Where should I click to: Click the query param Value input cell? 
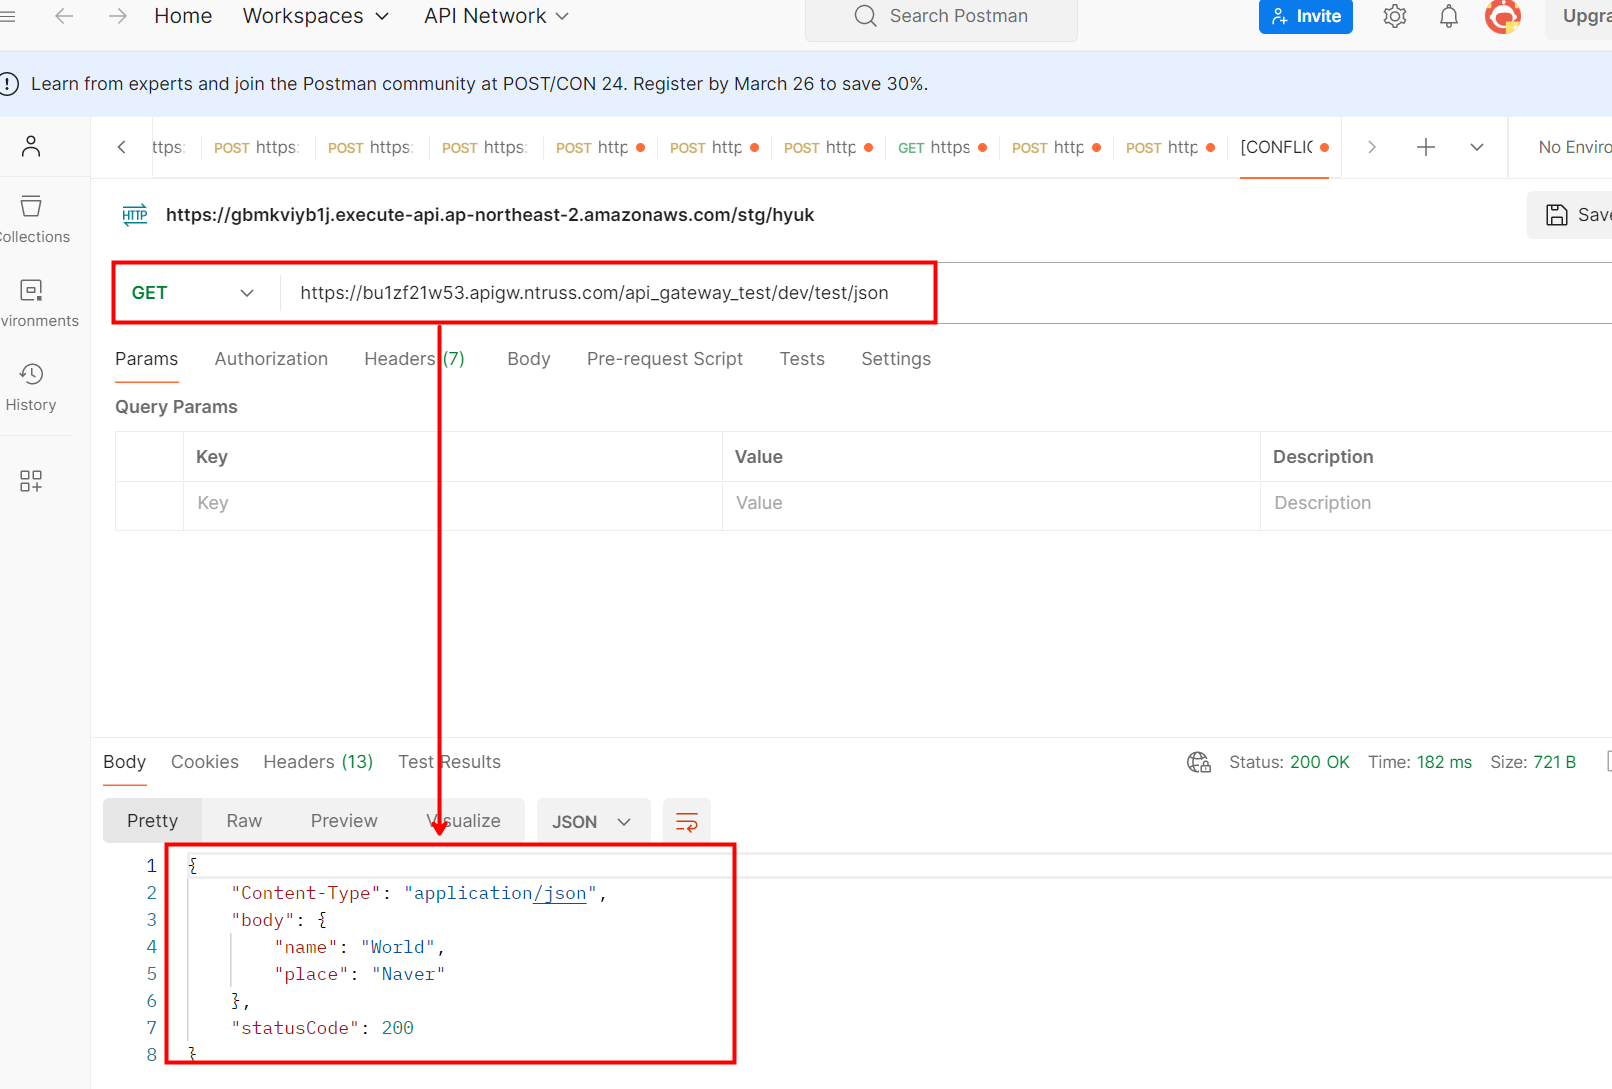[x=991, y=503]
